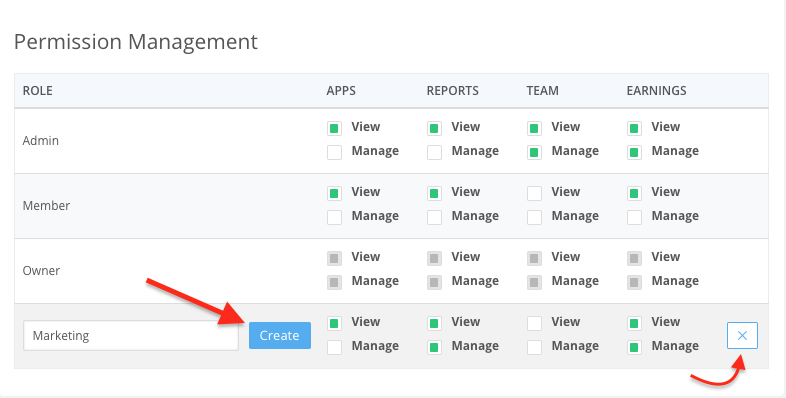The width and height of the screenshot is (786, 398).
Task: Check new role Apps Manage checkbox
Action: click(x=334, y=347)
